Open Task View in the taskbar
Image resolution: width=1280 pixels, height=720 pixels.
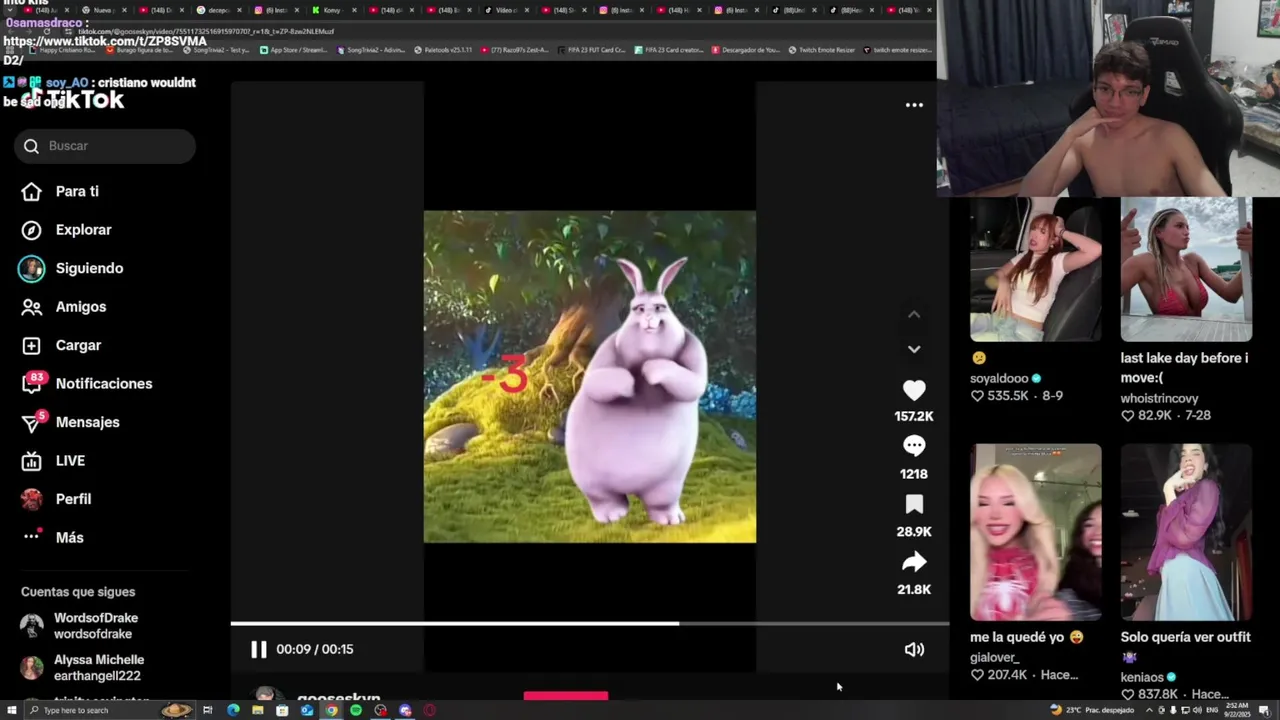[208, 710]
